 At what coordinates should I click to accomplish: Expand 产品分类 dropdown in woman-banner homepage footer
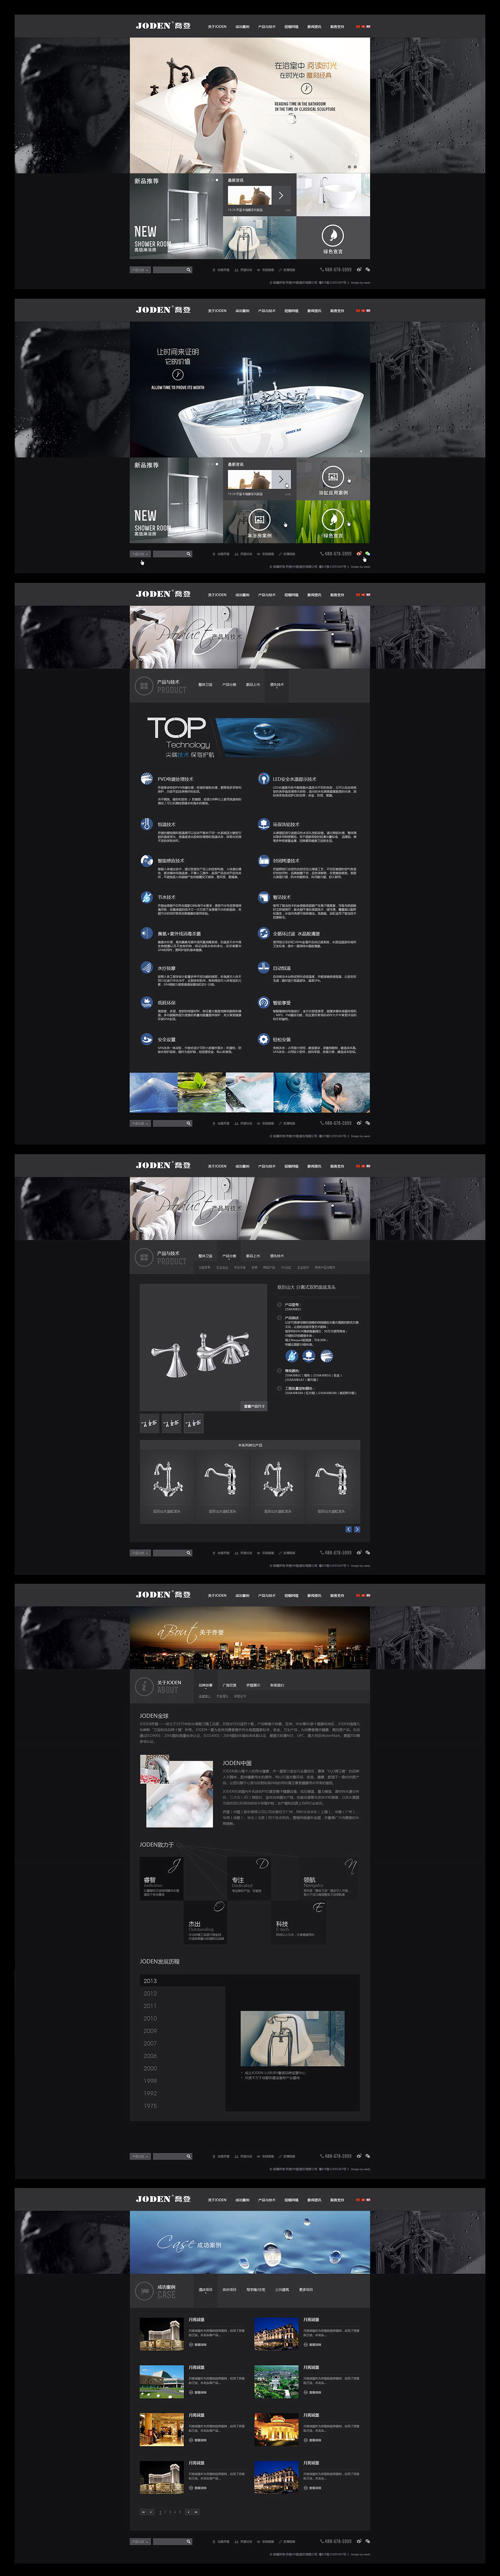(140, 269)
